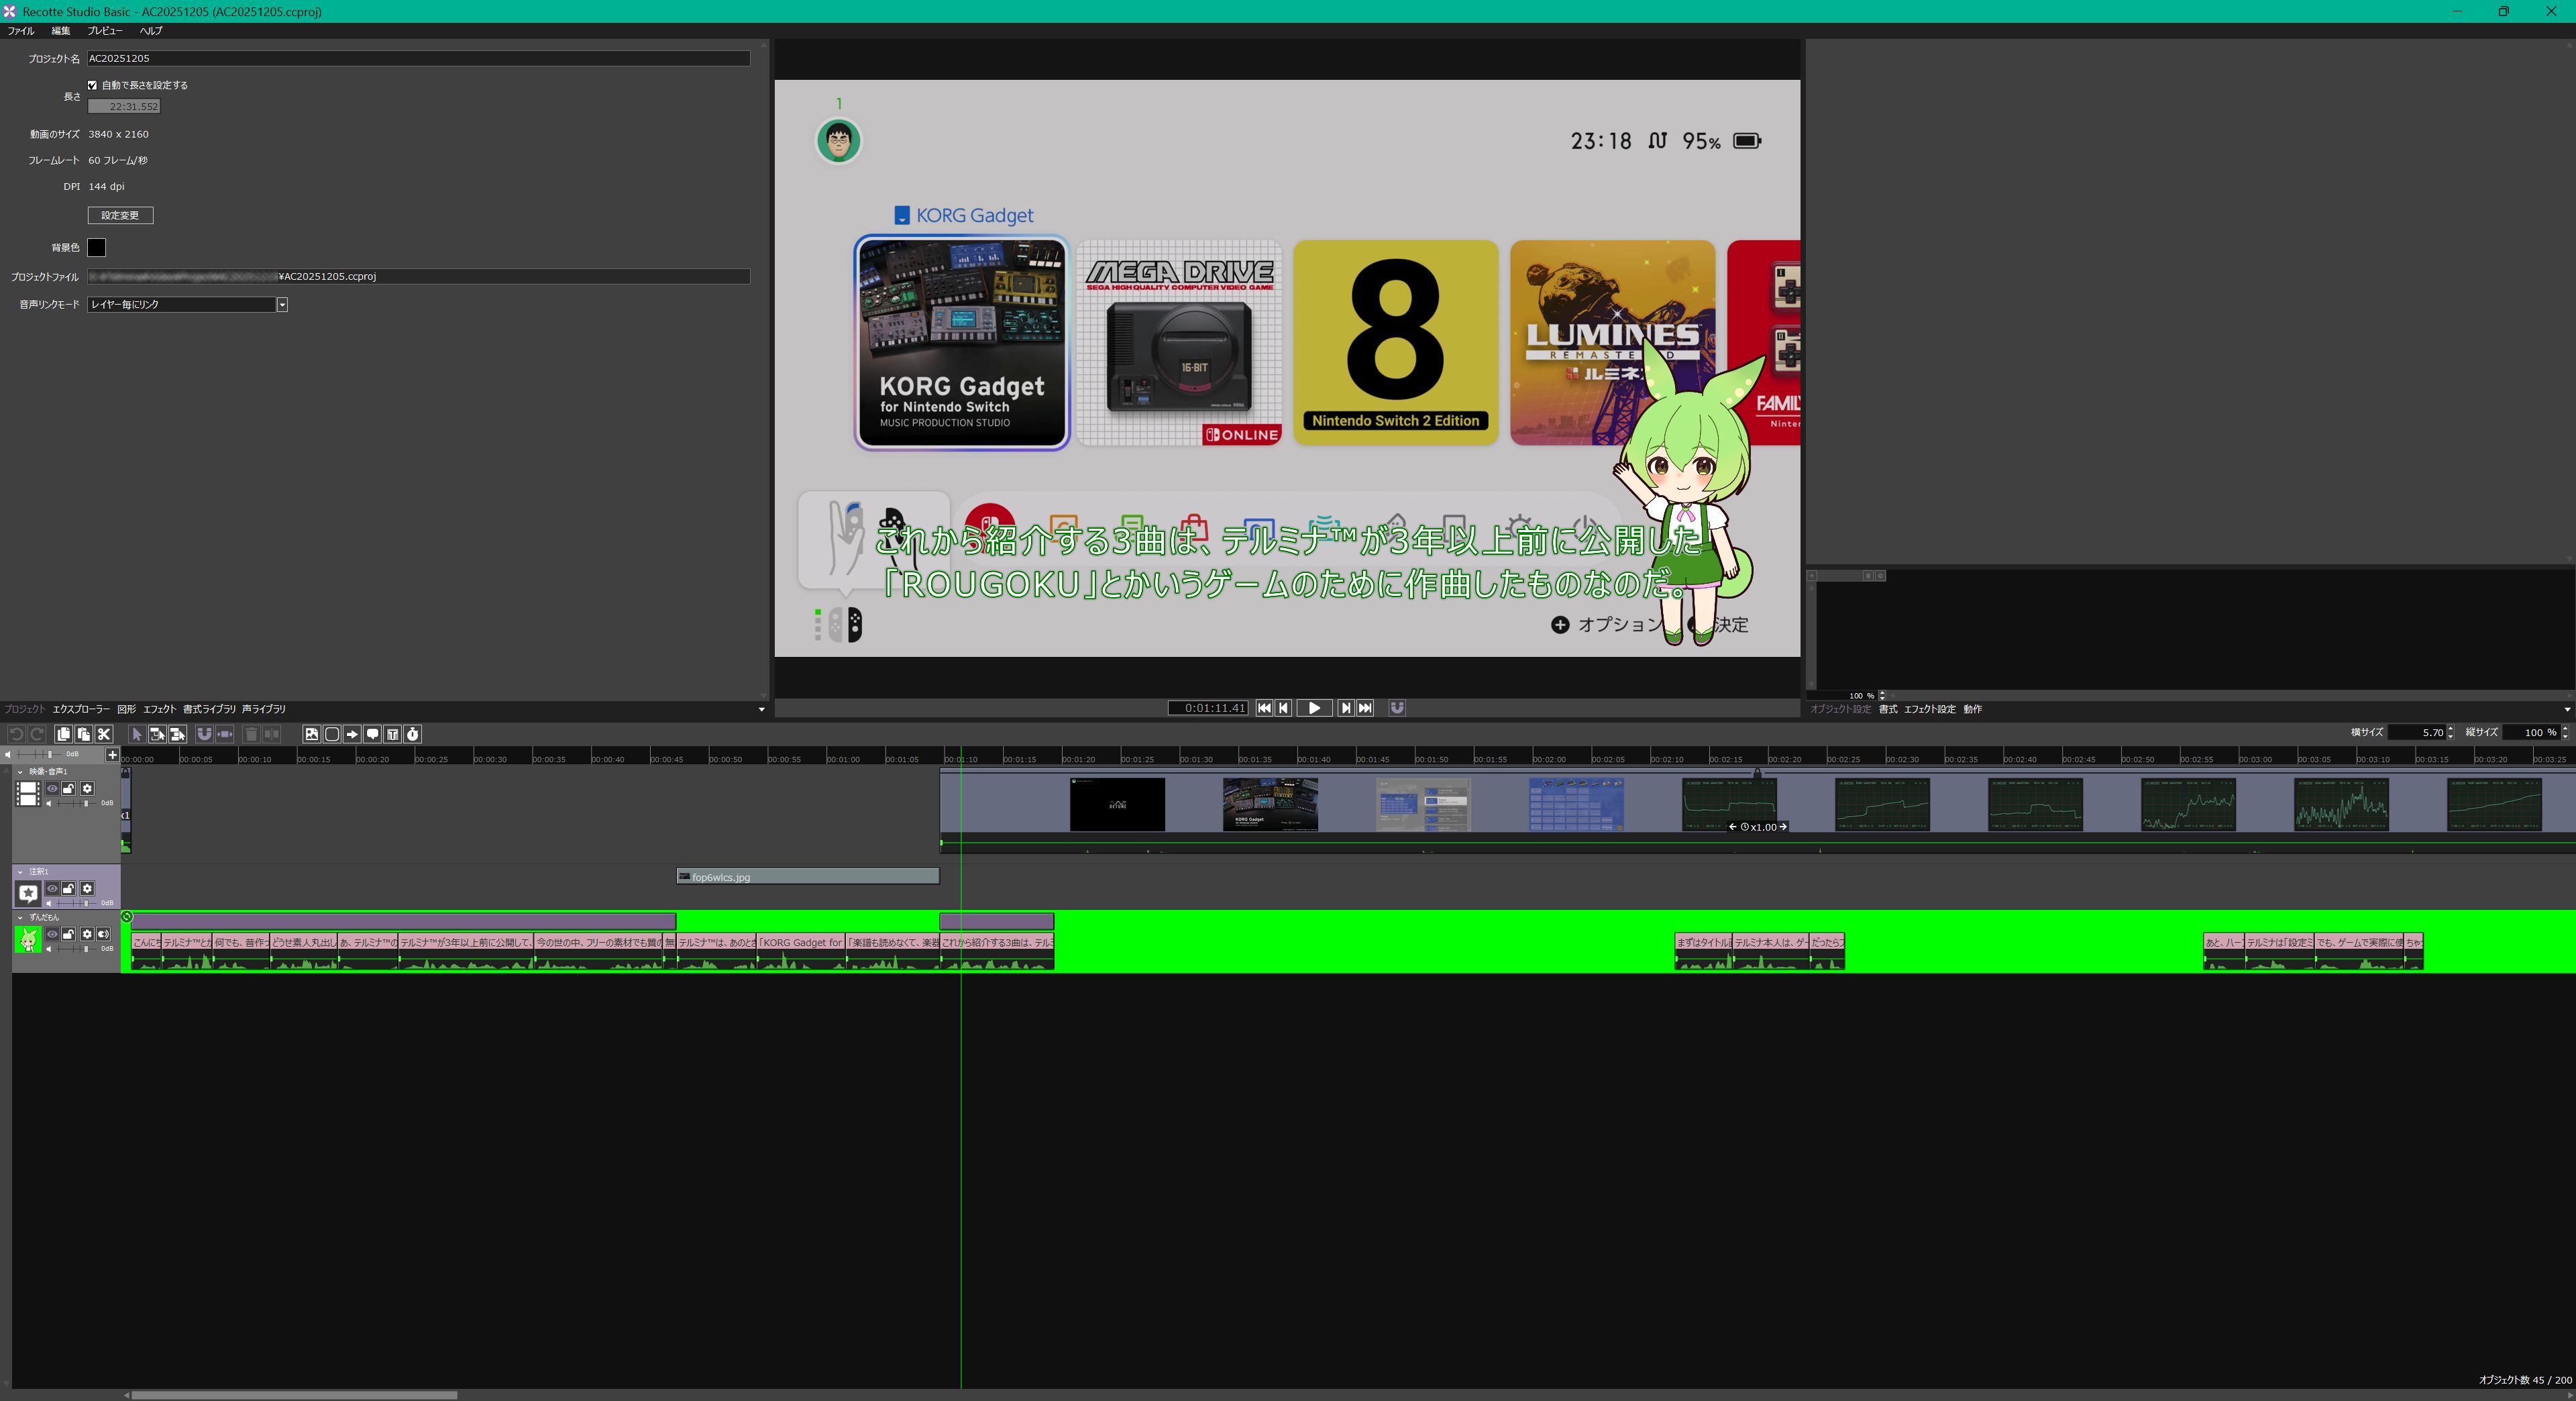Click the copy icon in timeline toolbar
The image size is (2576, 1401).
(x=63, y=734)
